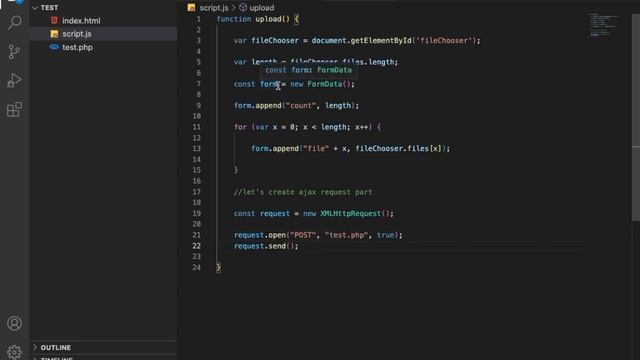The width and height of the screenshot is (640, 360).
Task: Click the "file" string on line 13
Action: coord(316,149)
